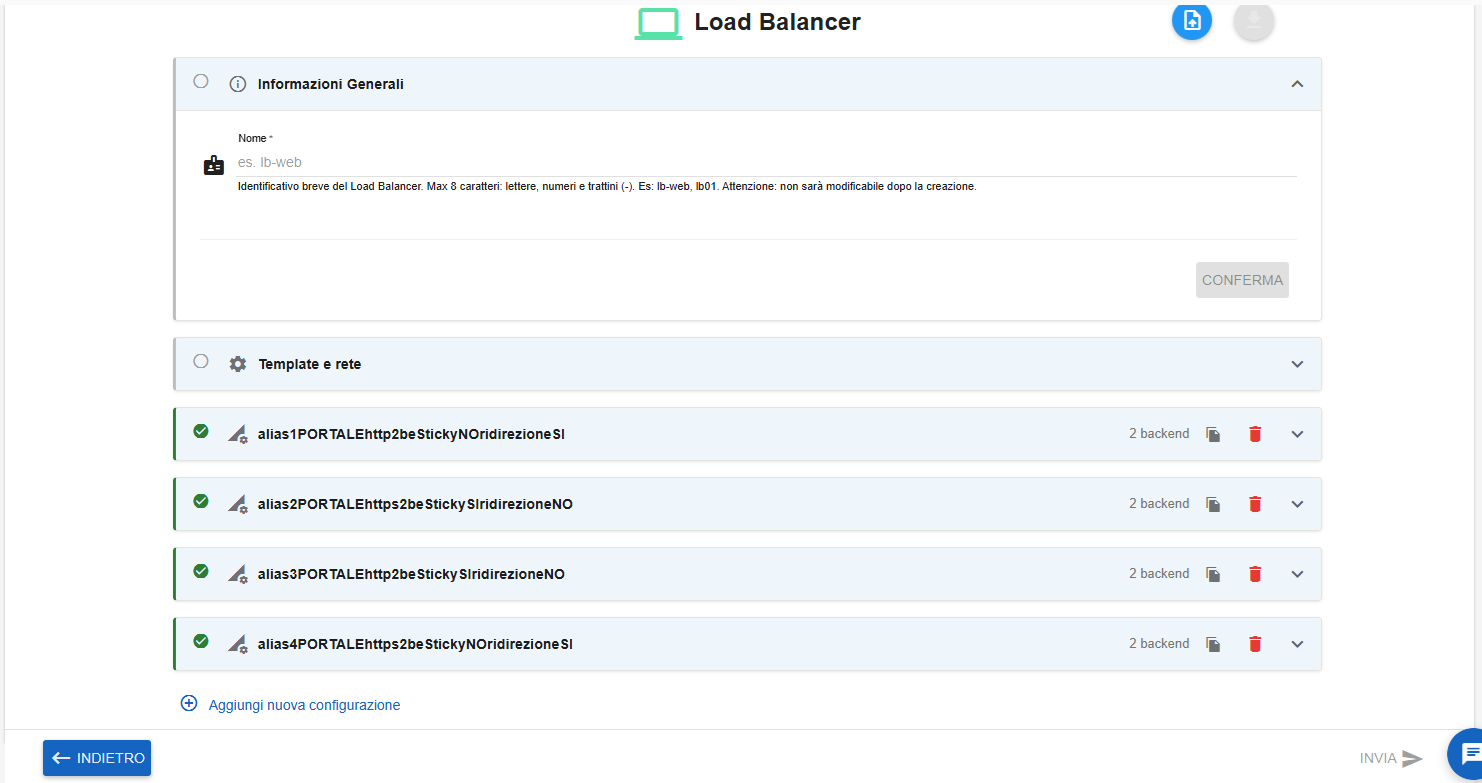The image size is (1482, 783).
Task: Go back with the INDIETRO button
Action: (x=97, y=758)
